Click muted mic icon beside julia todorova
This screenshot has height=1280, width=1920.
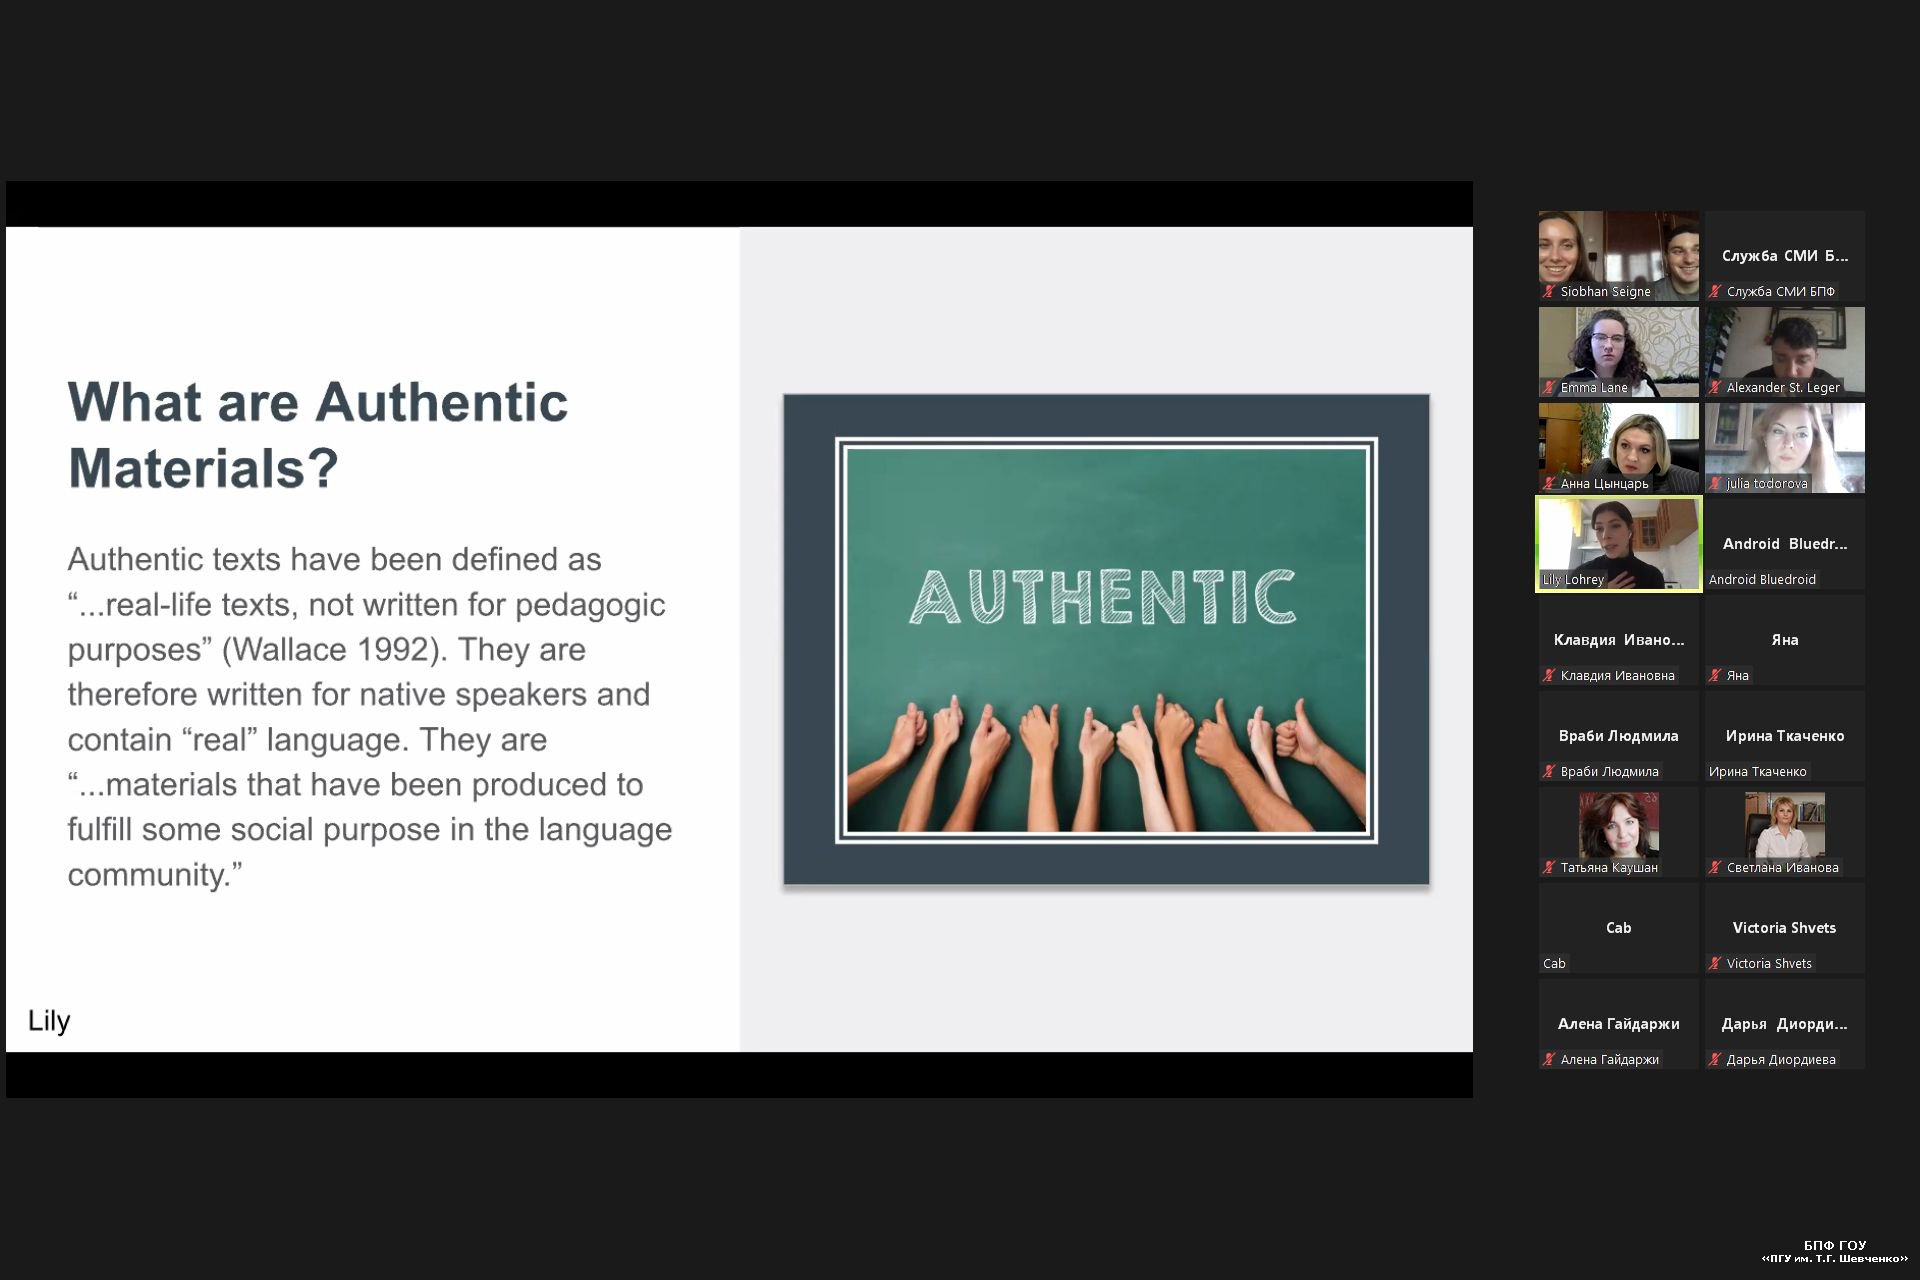[x=1715, y=484]
